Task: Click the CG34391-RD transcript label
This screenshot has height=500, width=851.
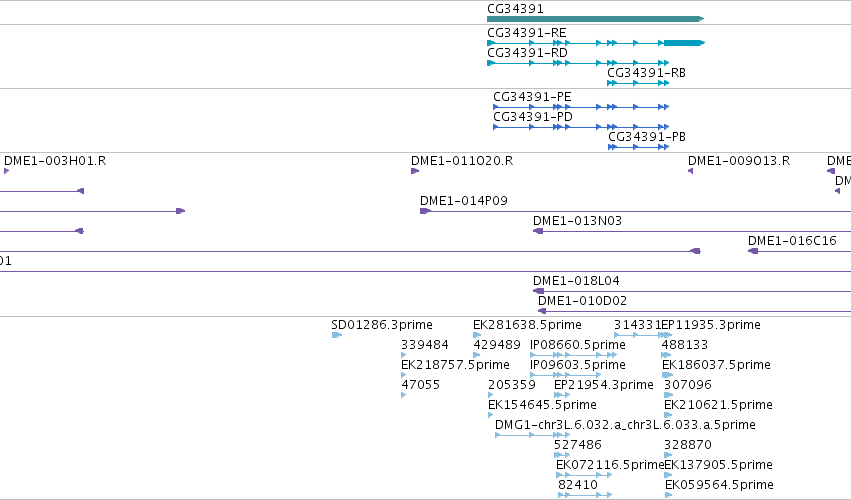Action: (x=527, y=53)
